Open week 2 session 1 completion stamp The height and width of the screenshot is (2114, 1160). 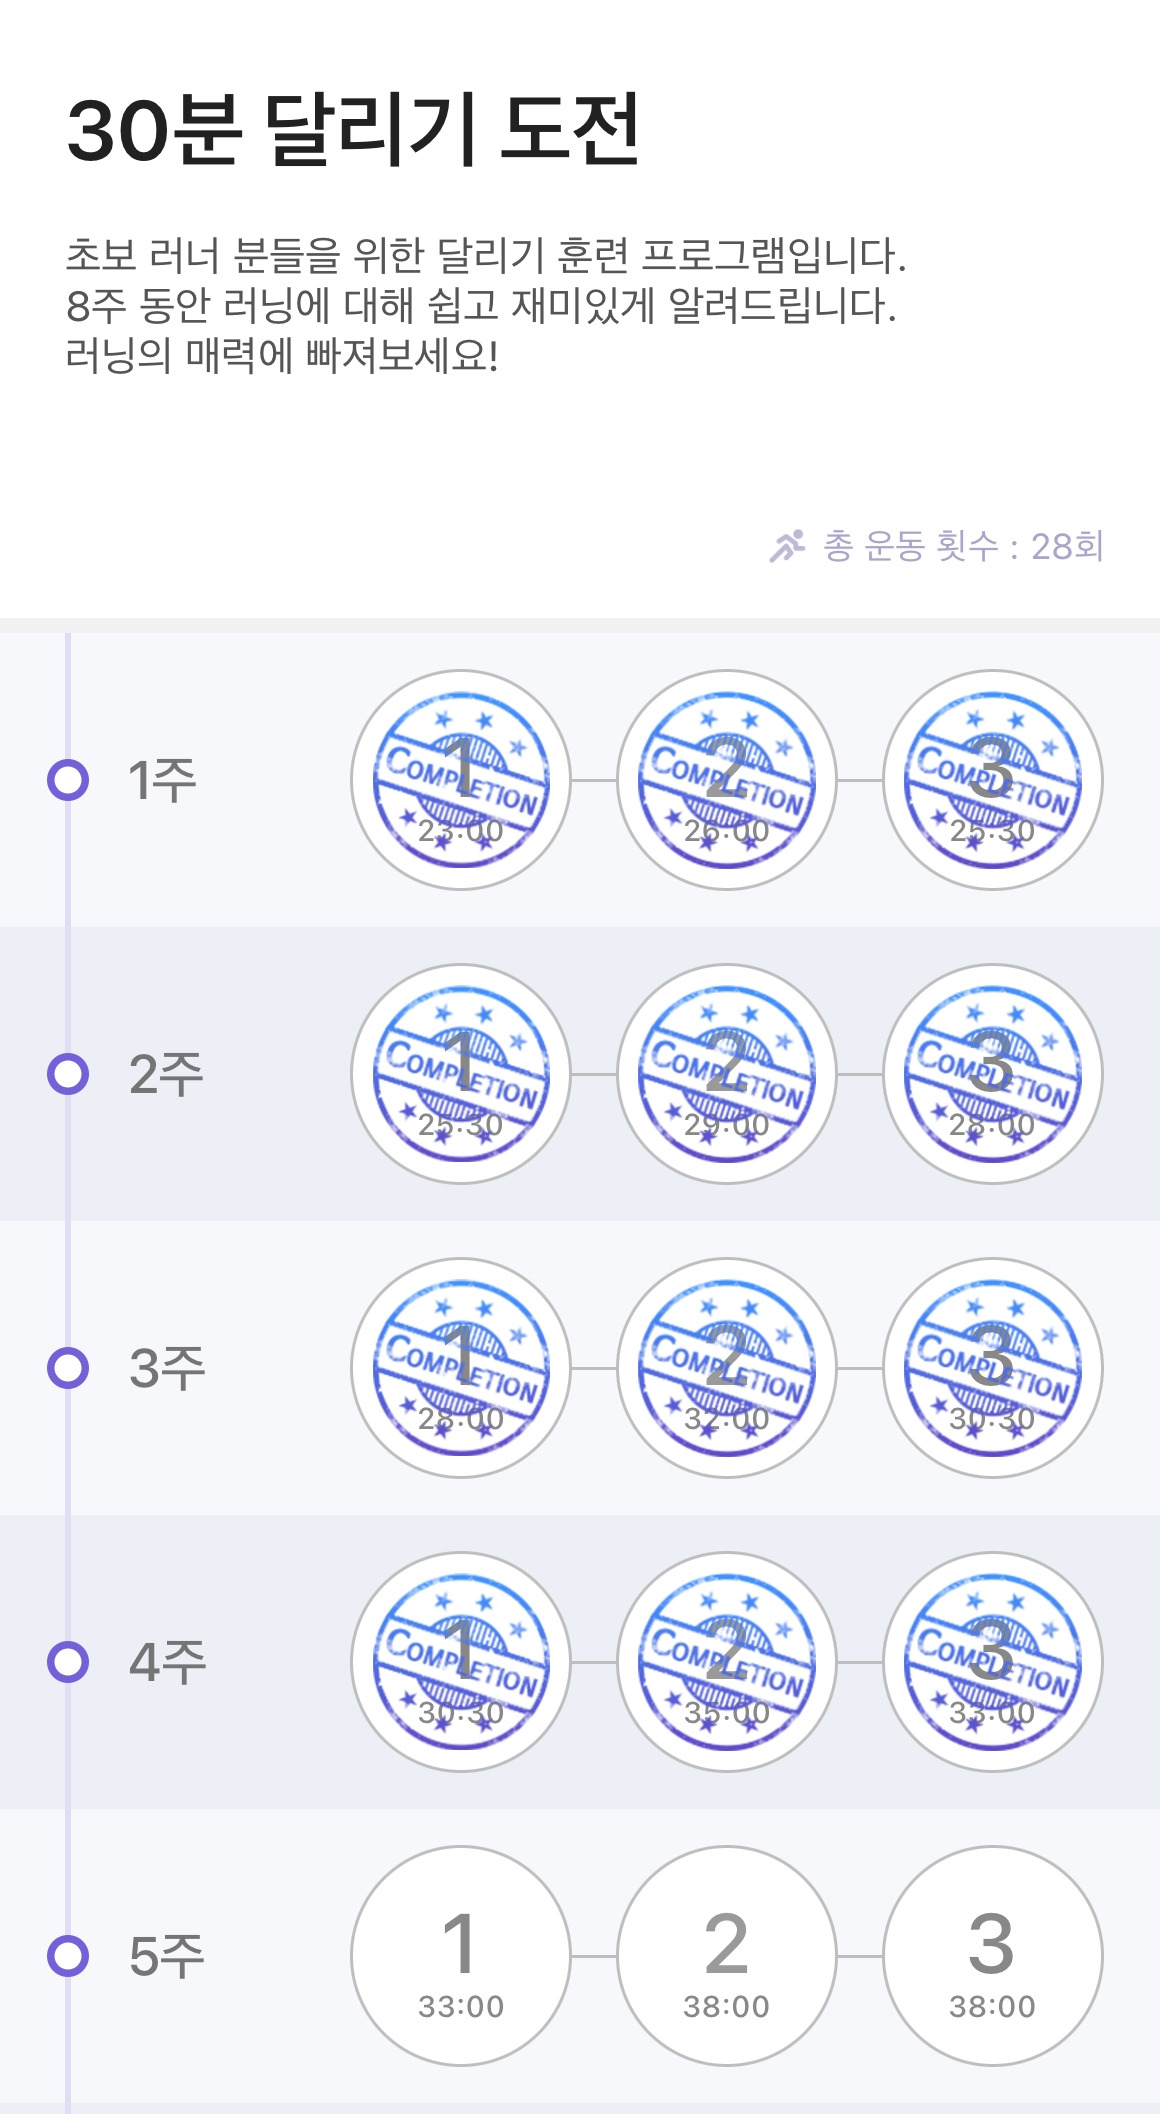(461, 1074)
